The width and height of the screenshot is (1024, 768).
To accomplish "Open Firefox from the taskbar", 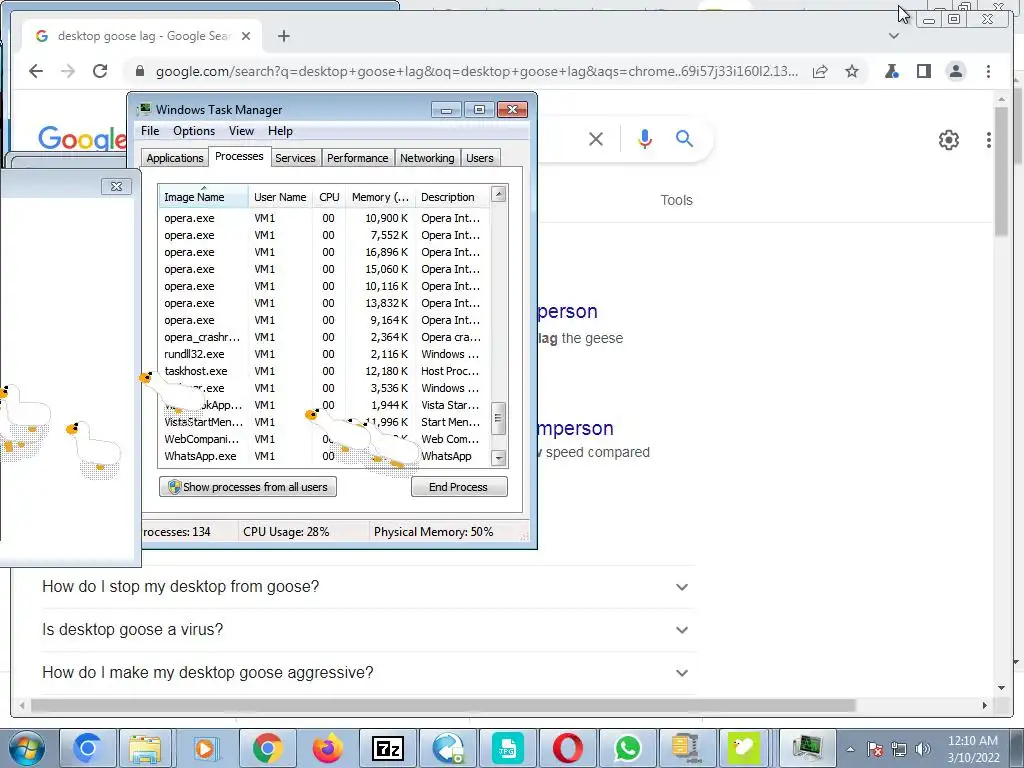I will pos(327,748).
